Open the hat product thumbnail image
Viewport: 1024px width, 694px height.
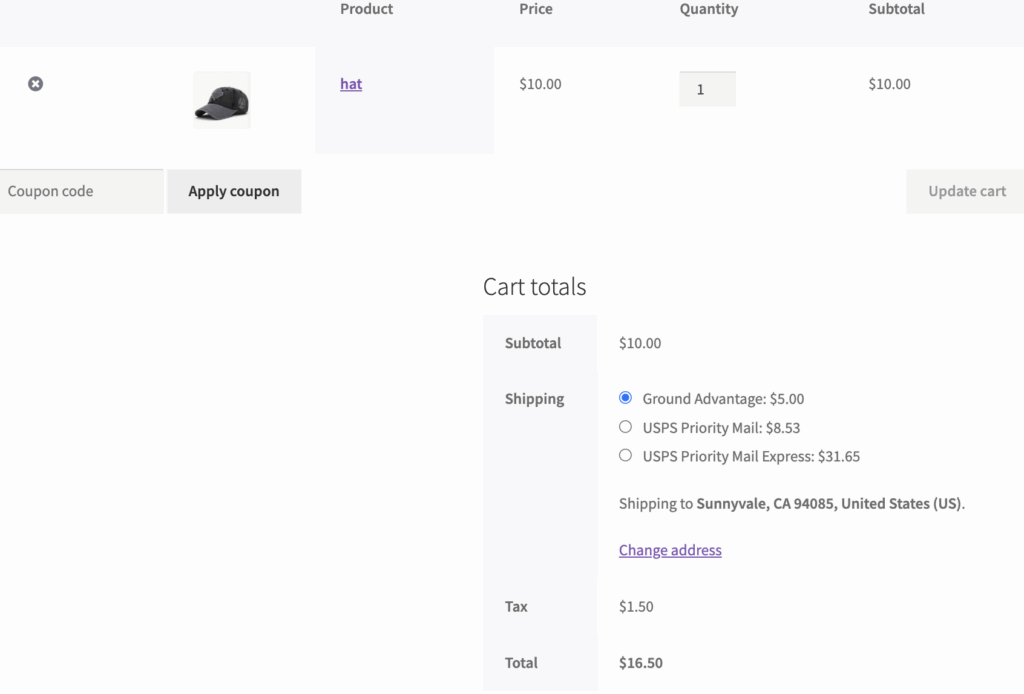(221, 100)
